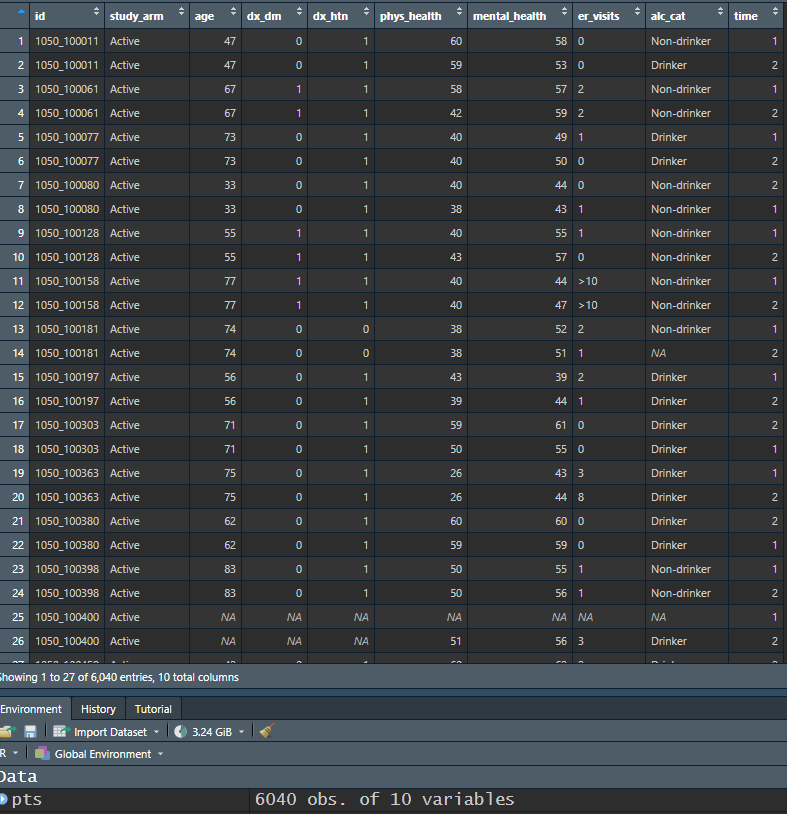The image size is (787, 814).
Task: Switch to the Tutorial tab
Action: point(153,709)
